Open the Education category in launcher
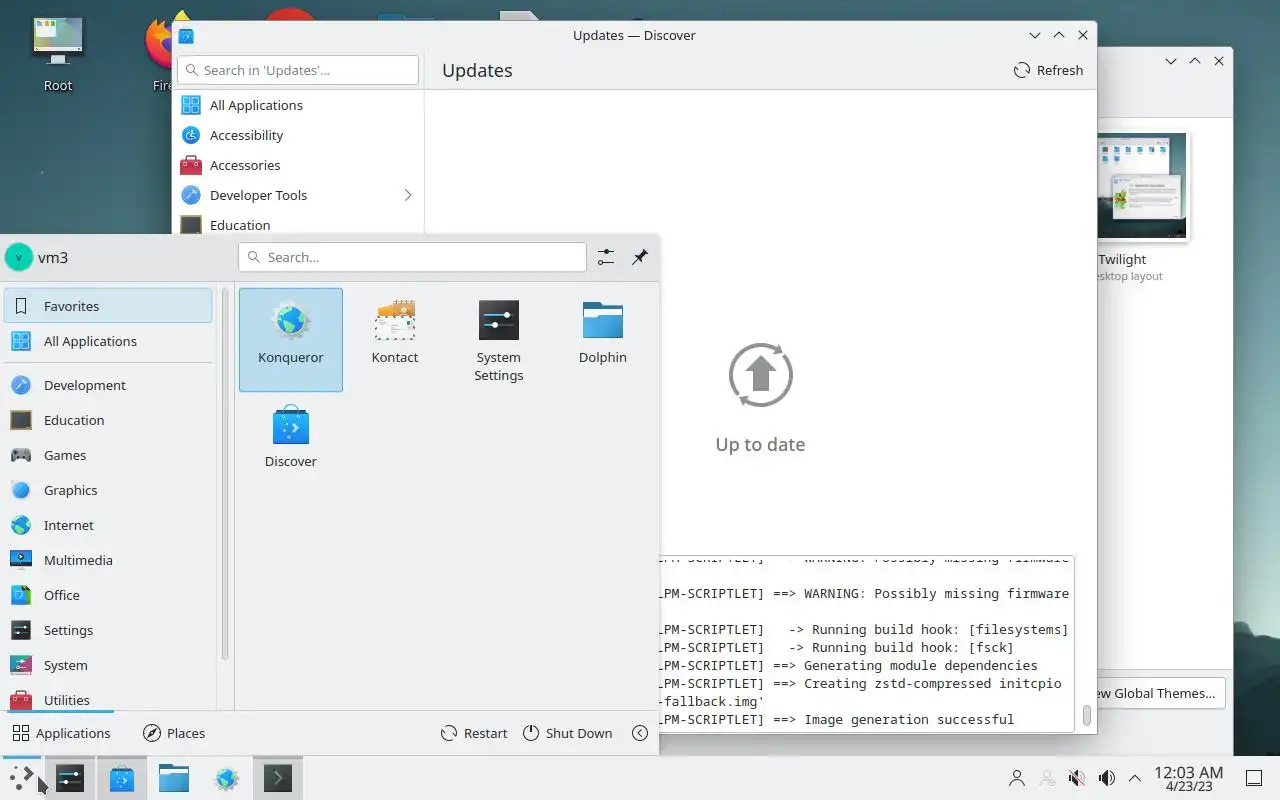 point(108,420)
